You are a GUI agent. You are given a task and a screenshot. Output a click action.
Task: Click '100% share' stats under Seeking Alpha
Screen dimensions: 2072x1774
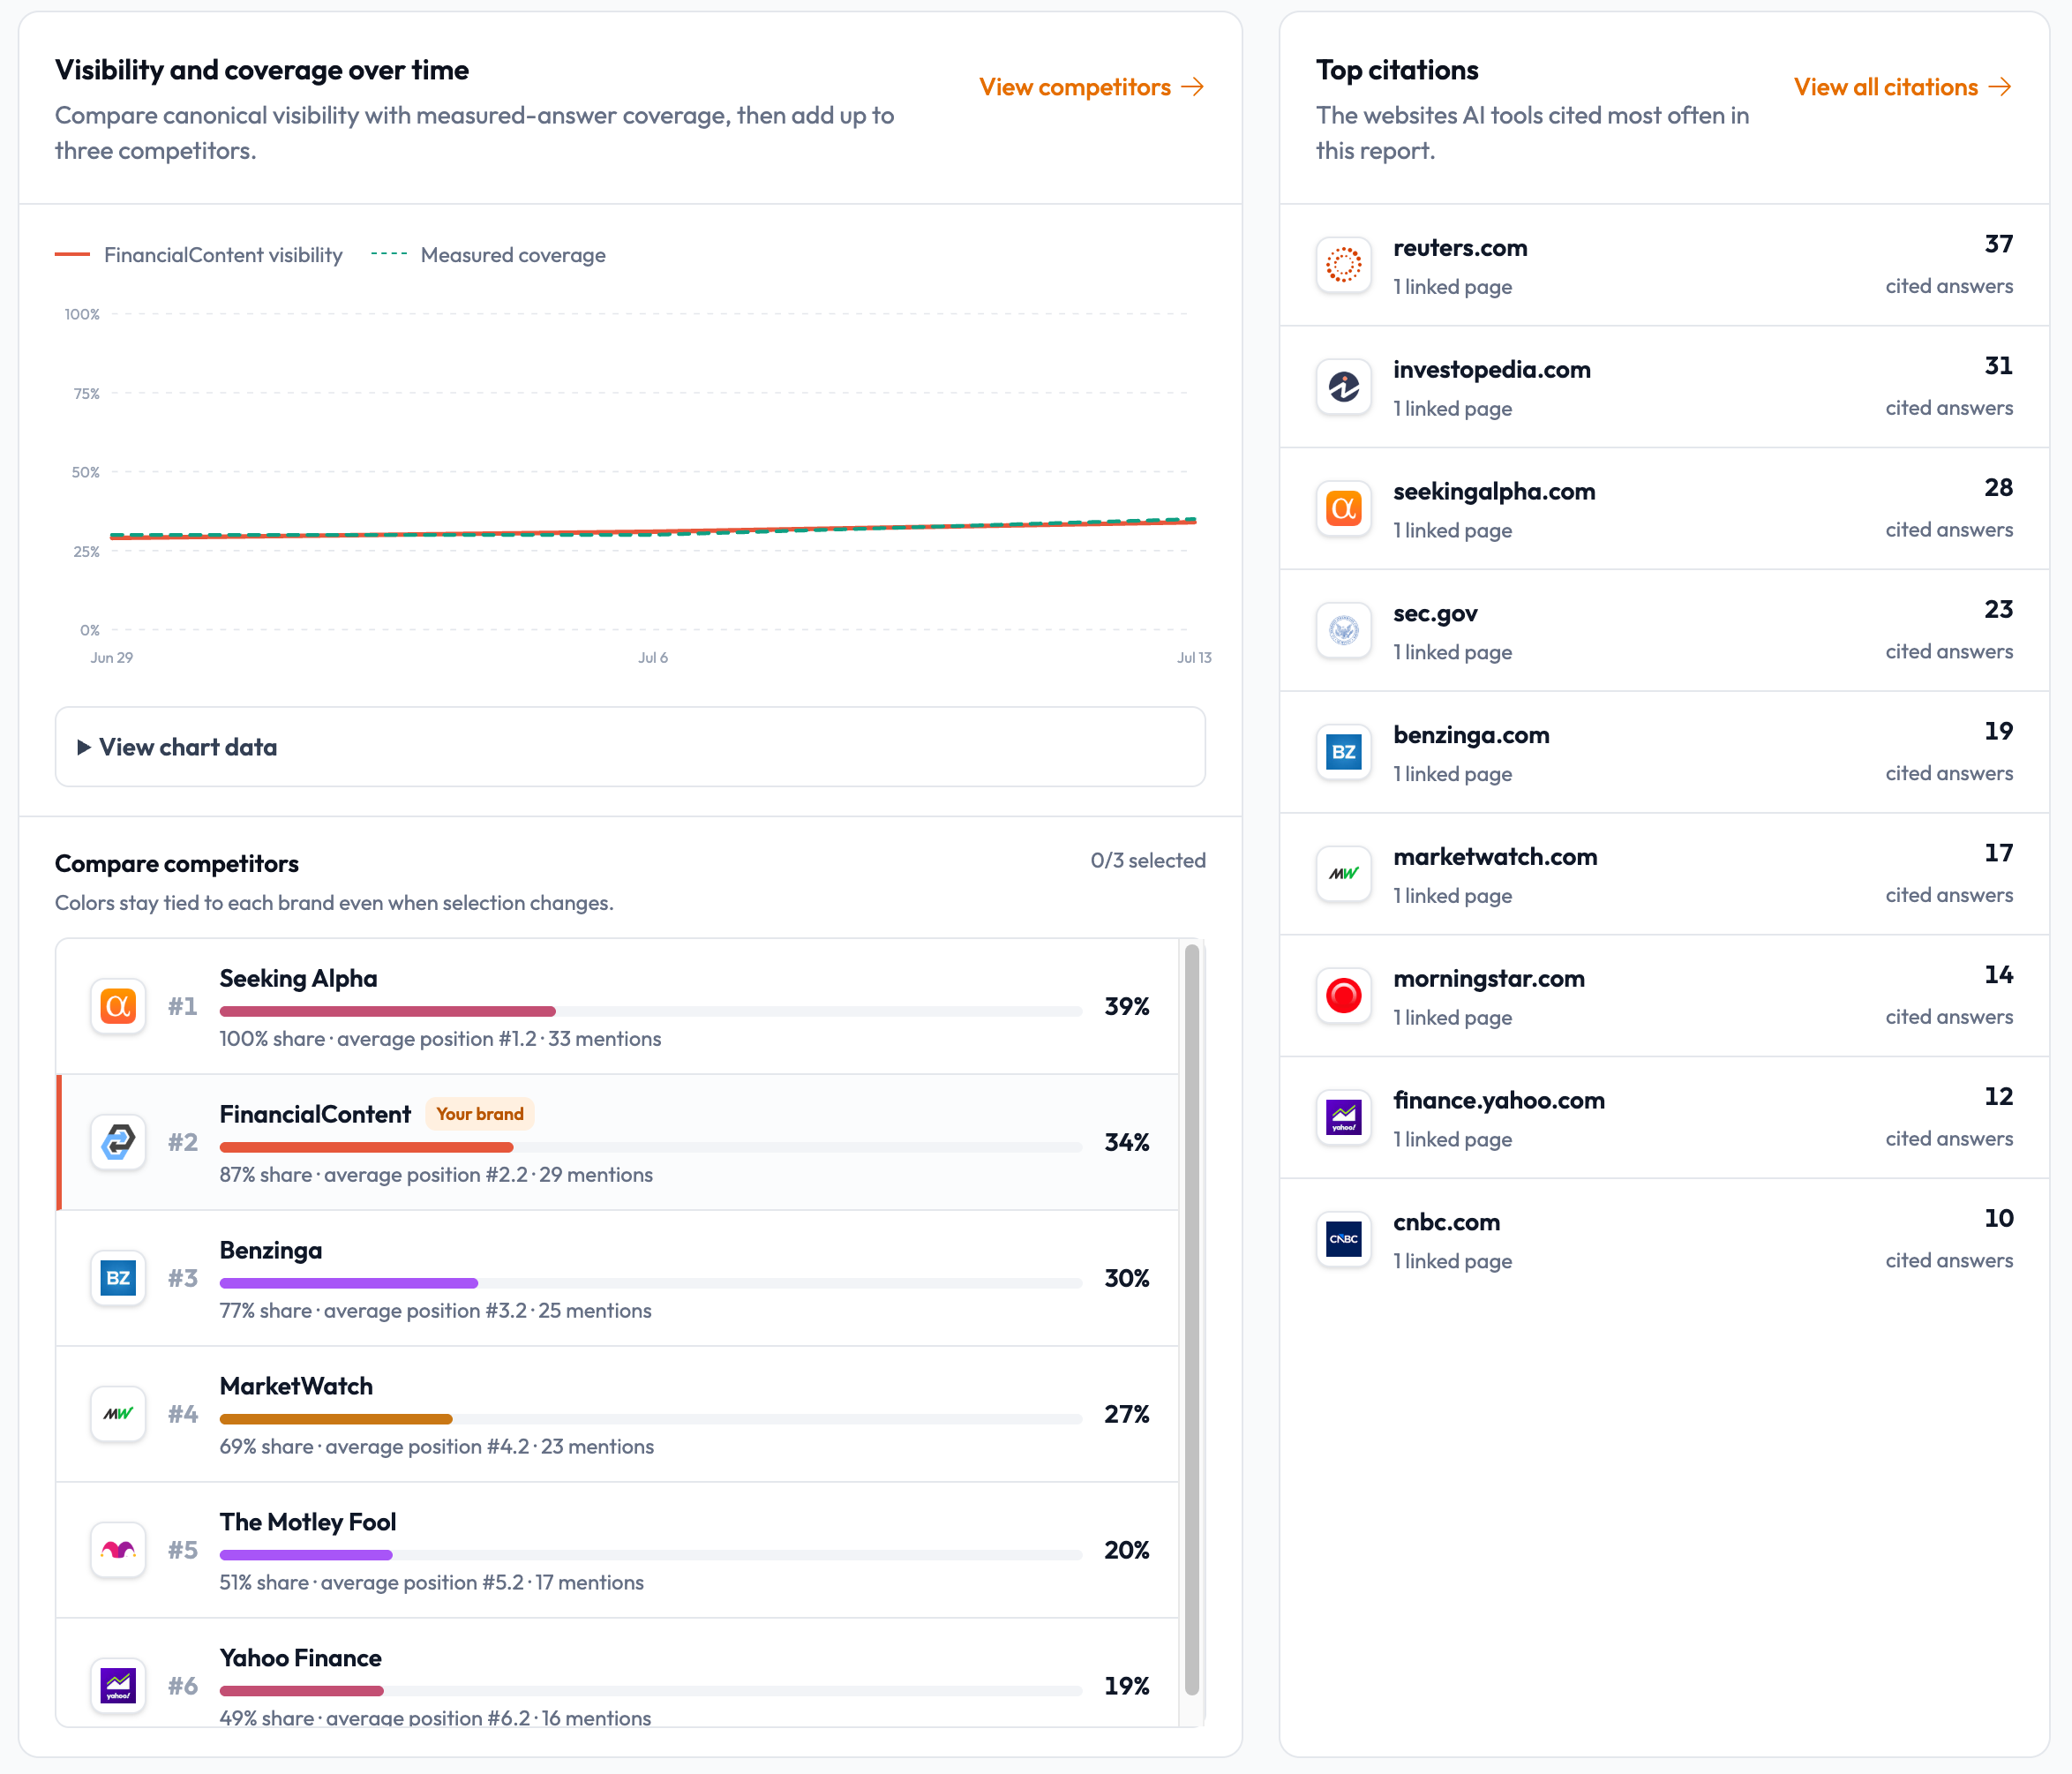coord(440,1039)
